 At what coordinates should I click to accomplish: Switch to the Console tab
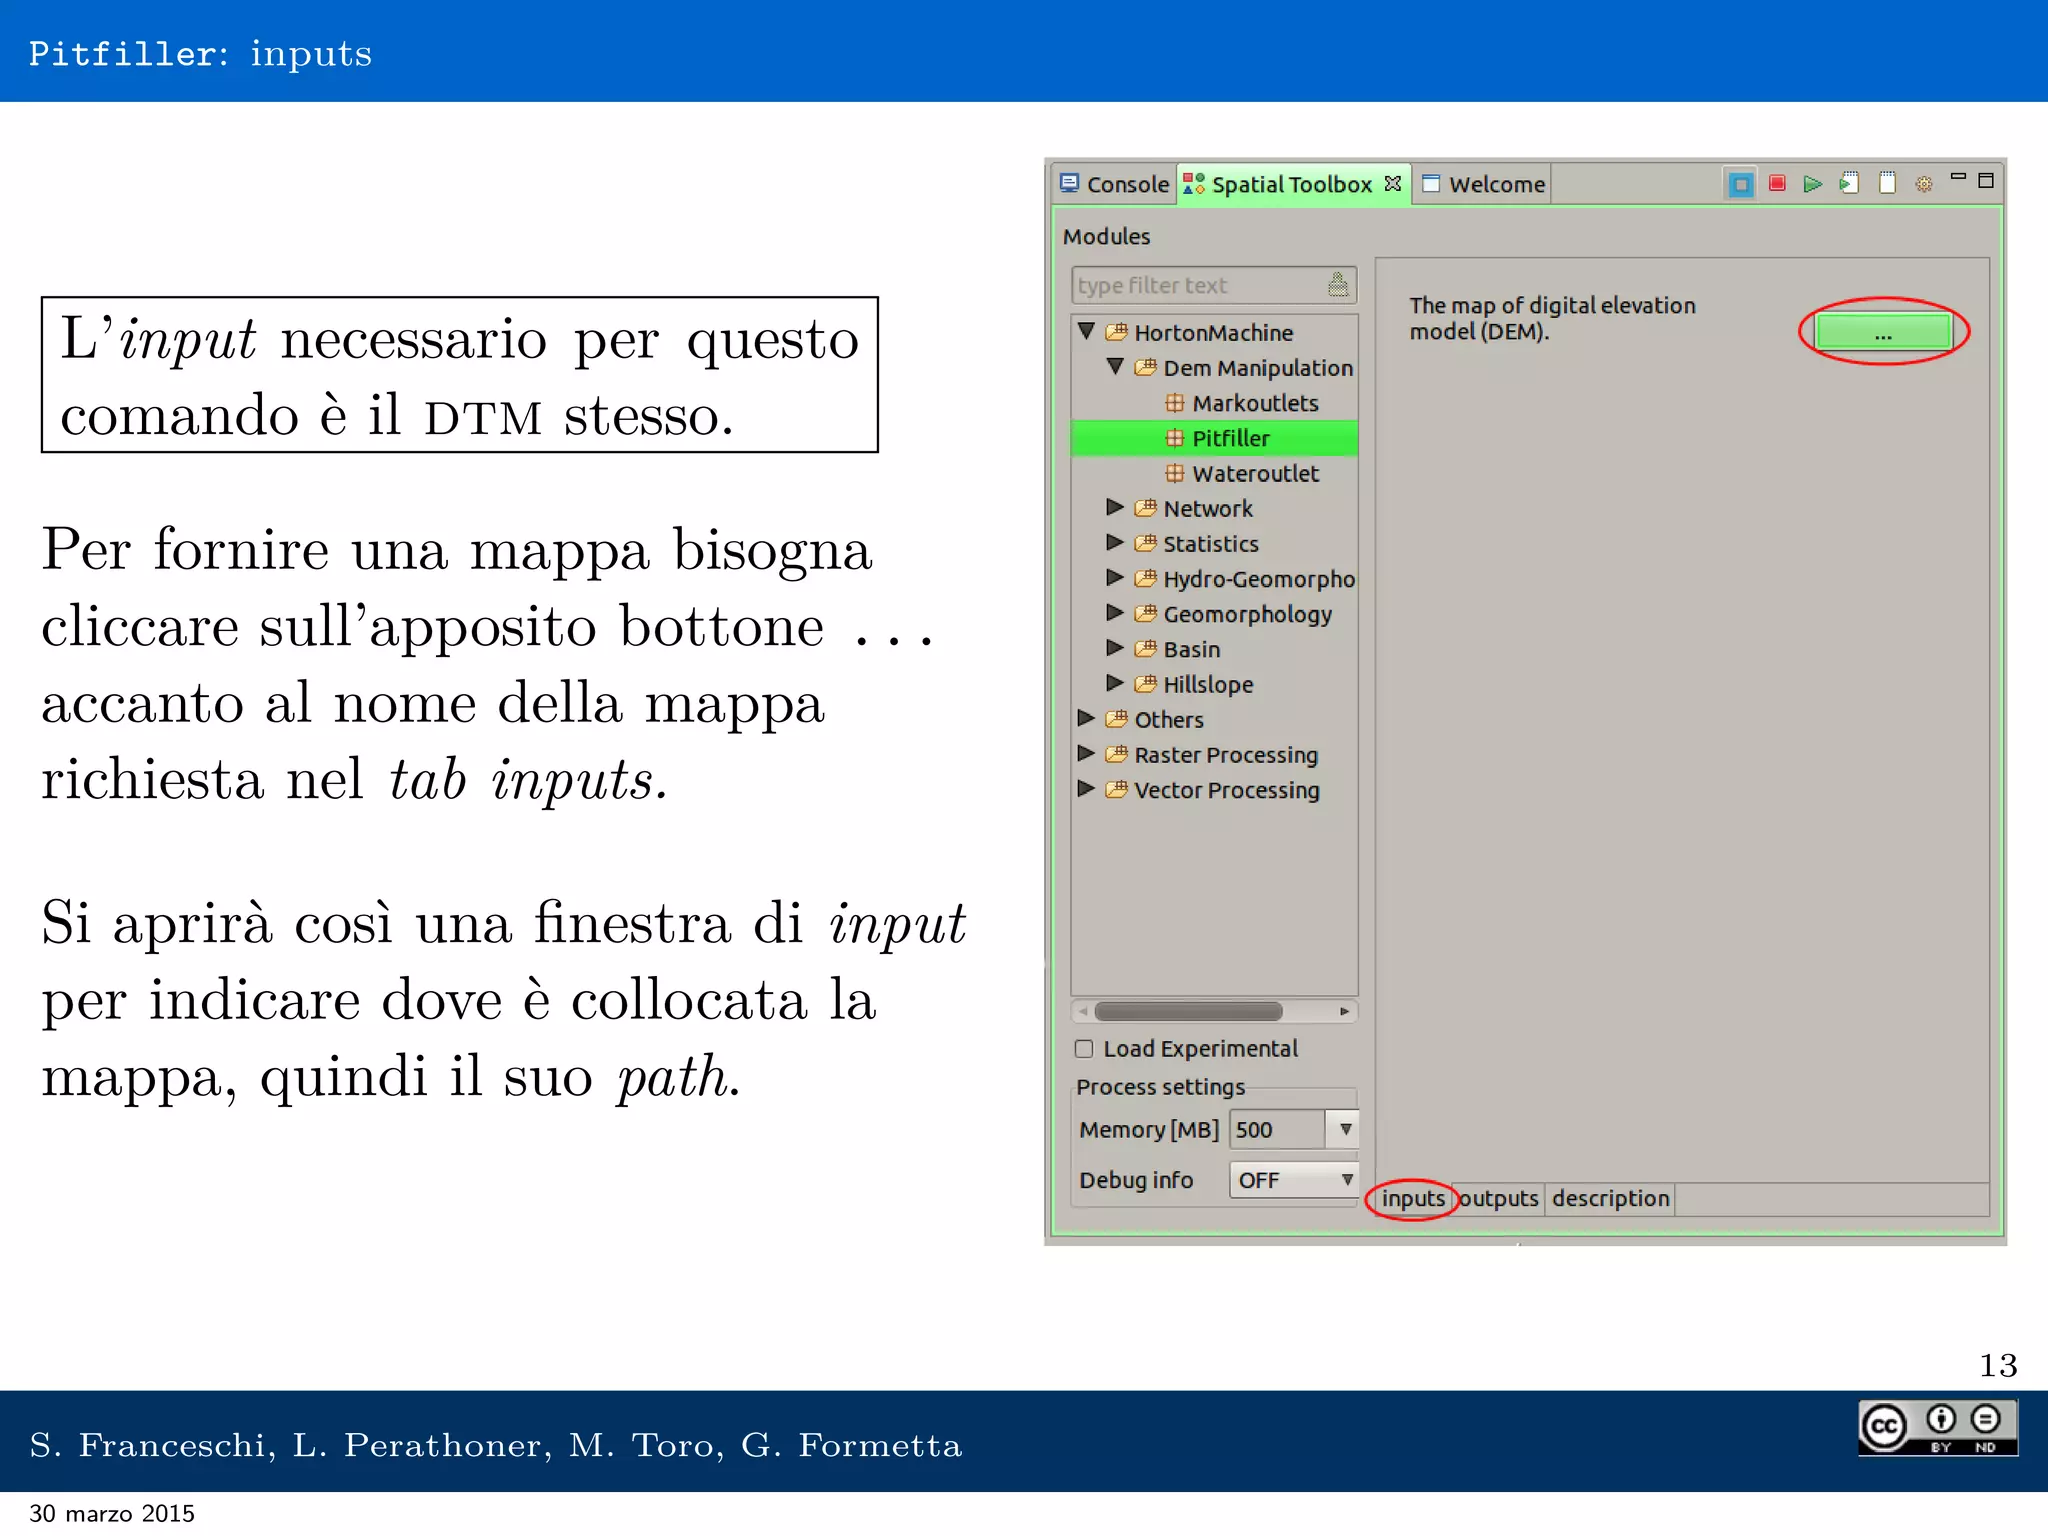(x=1114, y=184)
